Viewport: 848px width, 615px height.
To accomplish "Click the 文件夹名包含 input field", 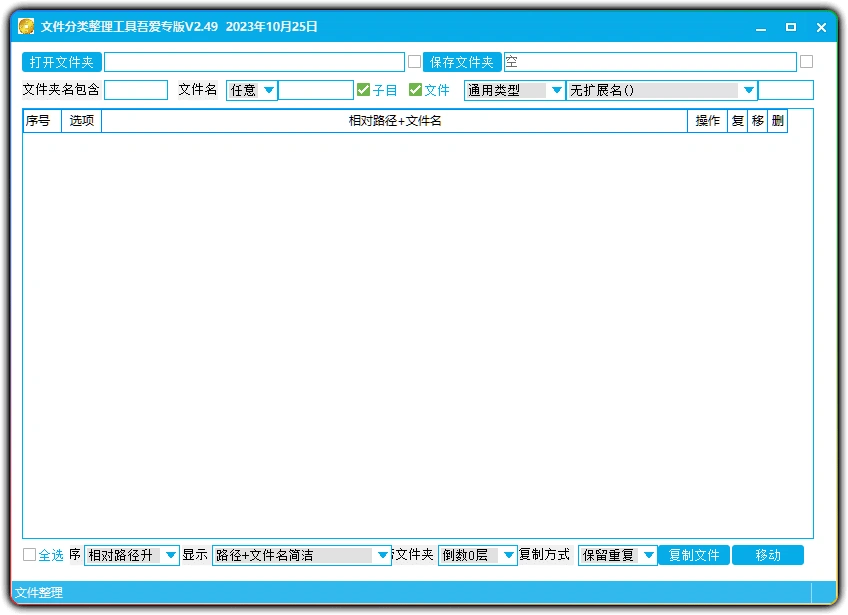I will [x=136, y=90].
